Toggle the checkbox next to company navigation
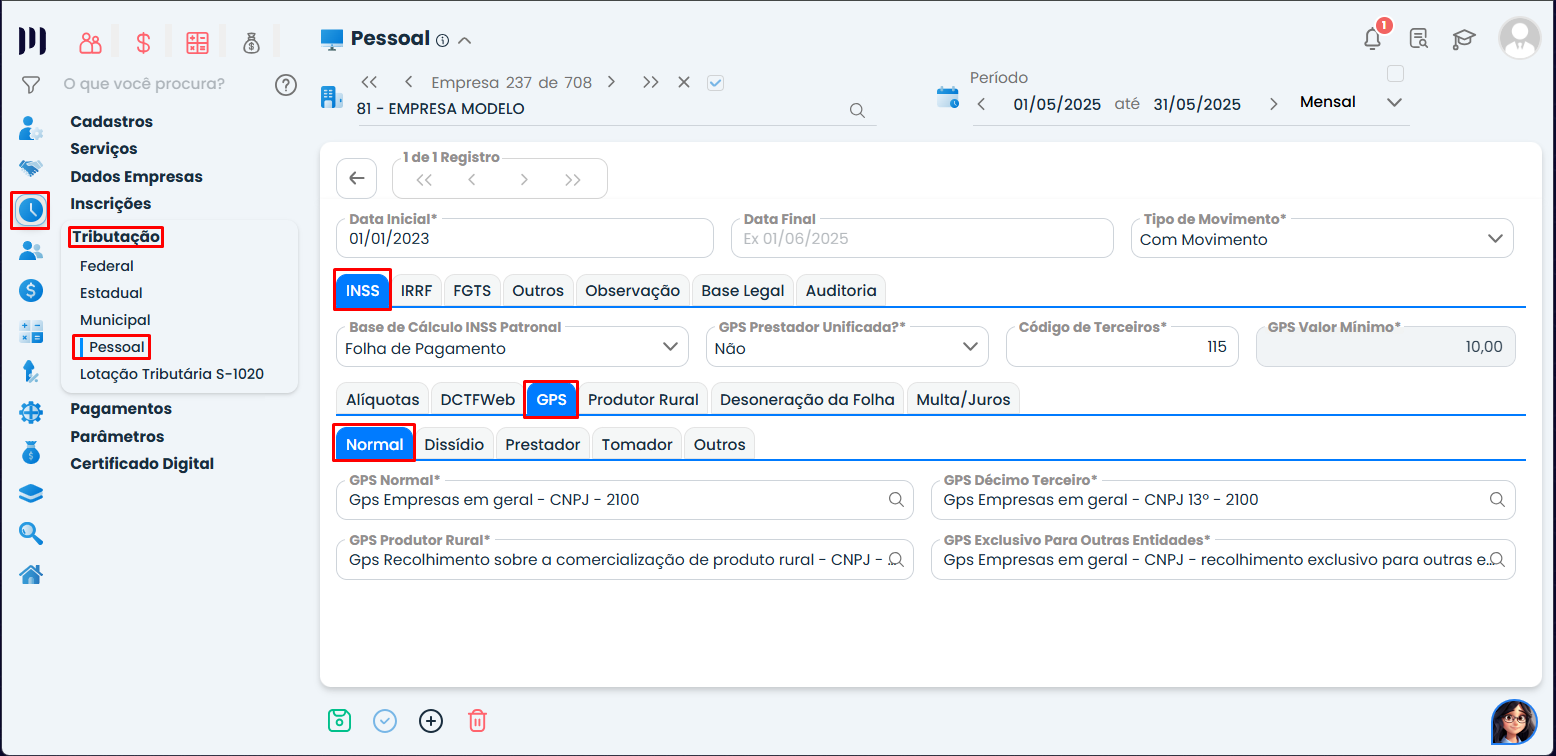The height and width of the screenshot is (756, 1556). (715, 83)
